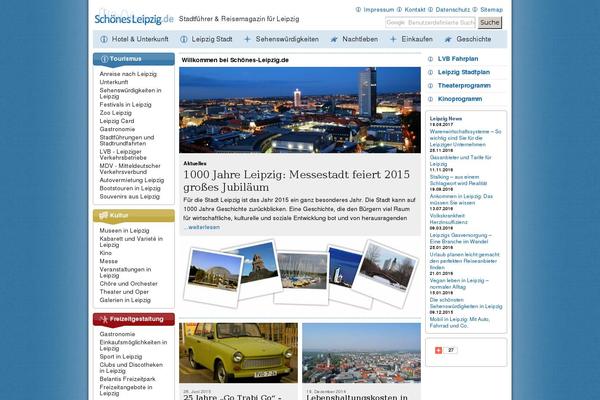Open Theaterprogramm link

[x=464, y=86]
